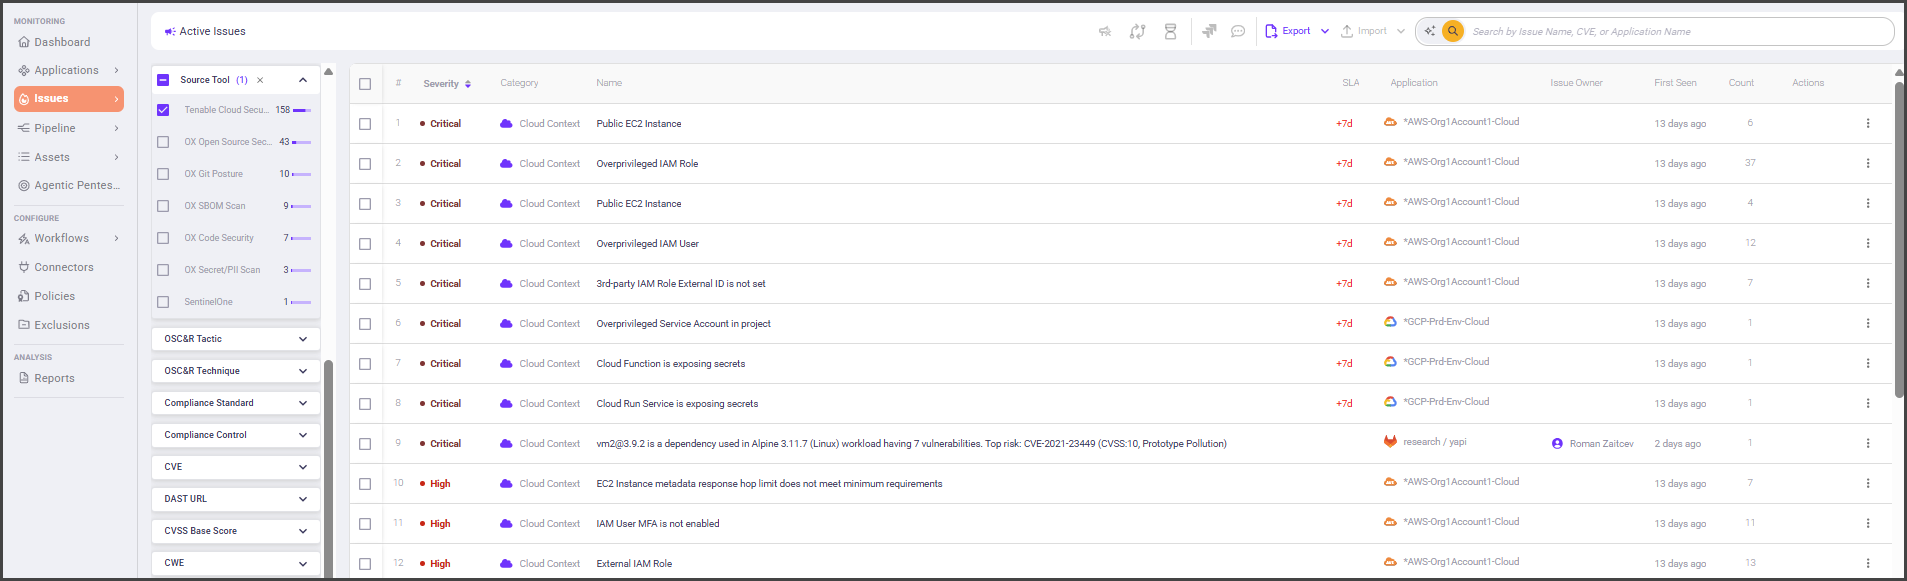The height and width of the screenshot is (581, 1907).
Task: Open actions menu for Public EC2 Instance row 1
Action: point(1867,123)
